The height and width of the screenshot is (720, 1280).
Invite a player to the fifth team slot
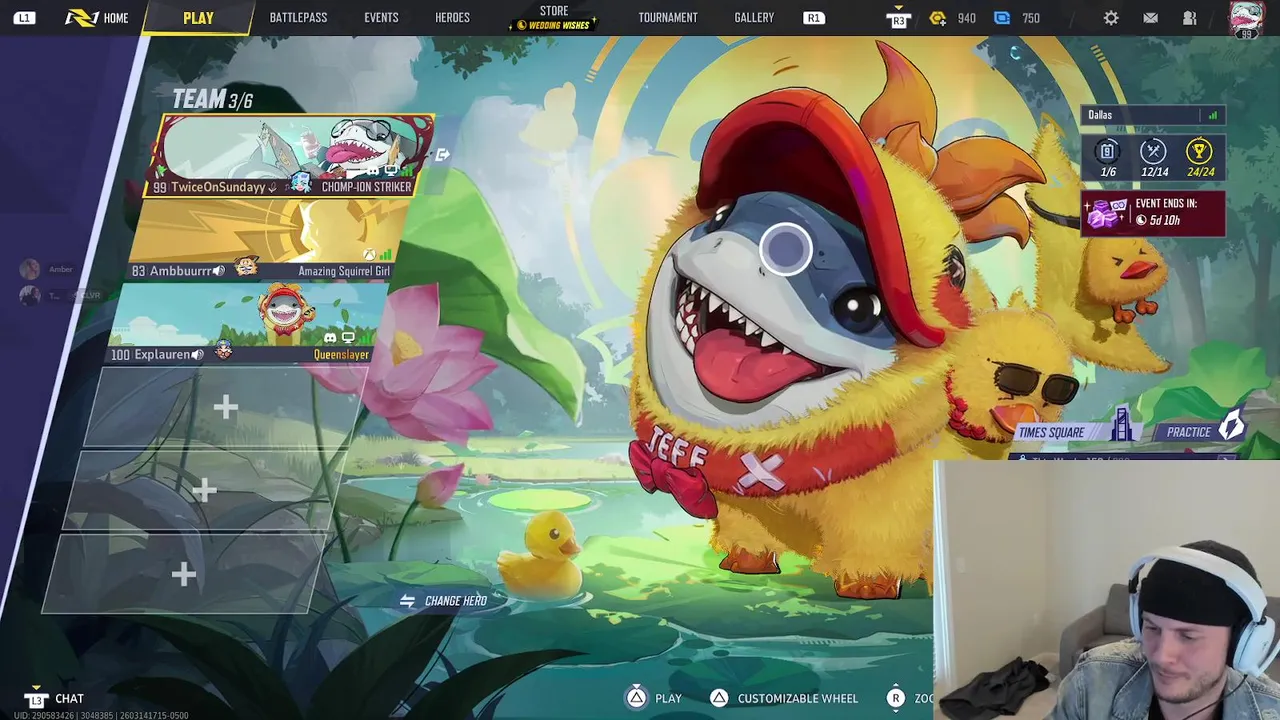pyautogui.click(x=204, y=490)
